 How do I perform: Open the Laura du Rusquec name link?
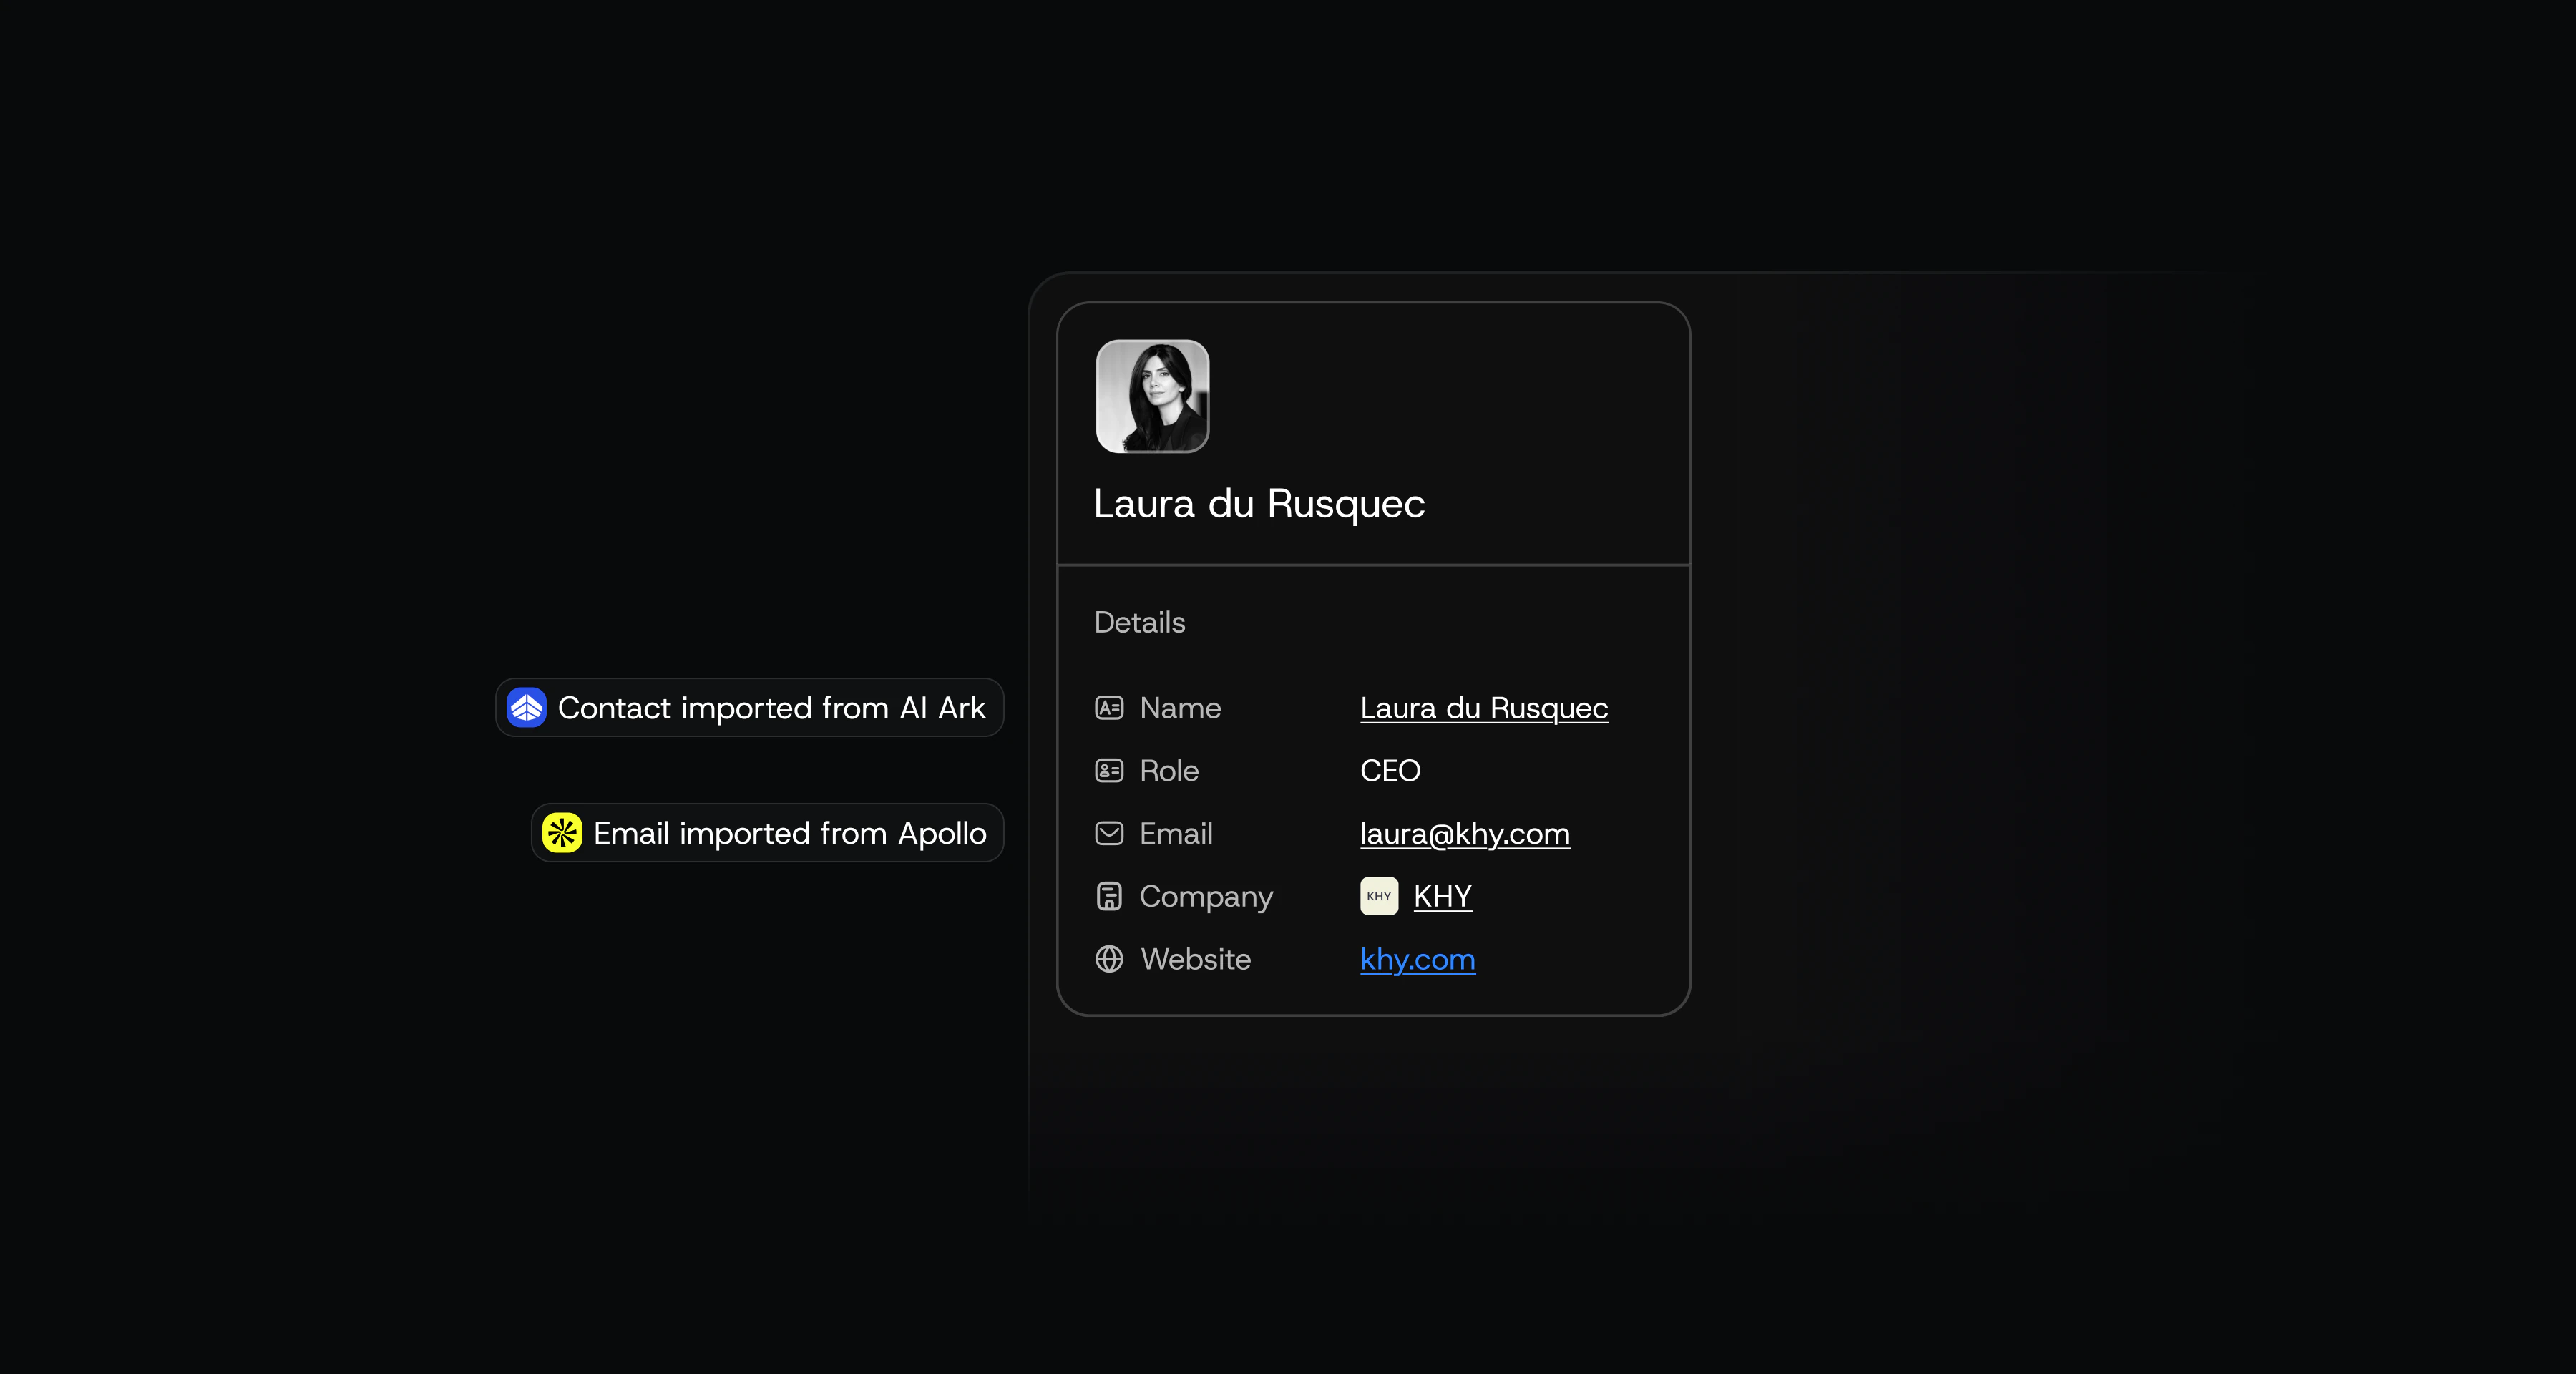(1484, 708)
